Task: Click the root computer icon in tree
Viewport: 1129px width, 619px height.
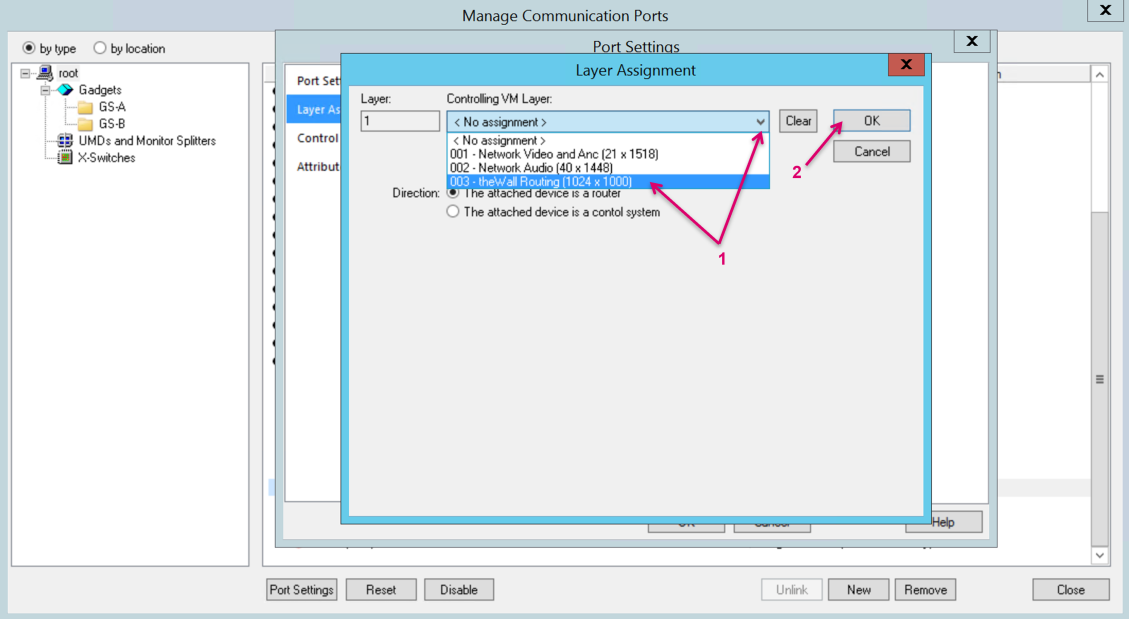Action: (45, 73)
